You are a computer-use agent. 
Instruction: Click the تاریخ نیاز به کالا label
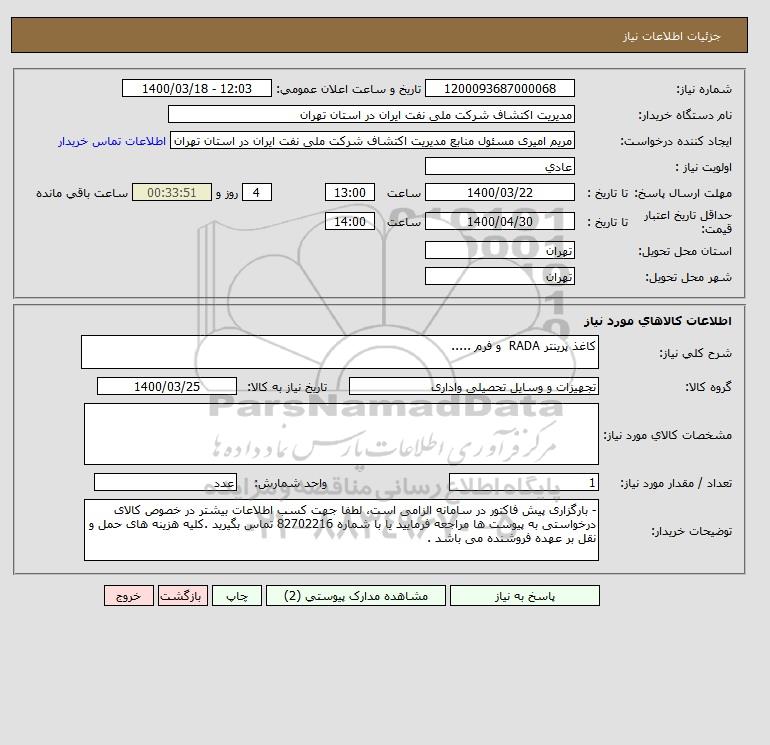287,387
